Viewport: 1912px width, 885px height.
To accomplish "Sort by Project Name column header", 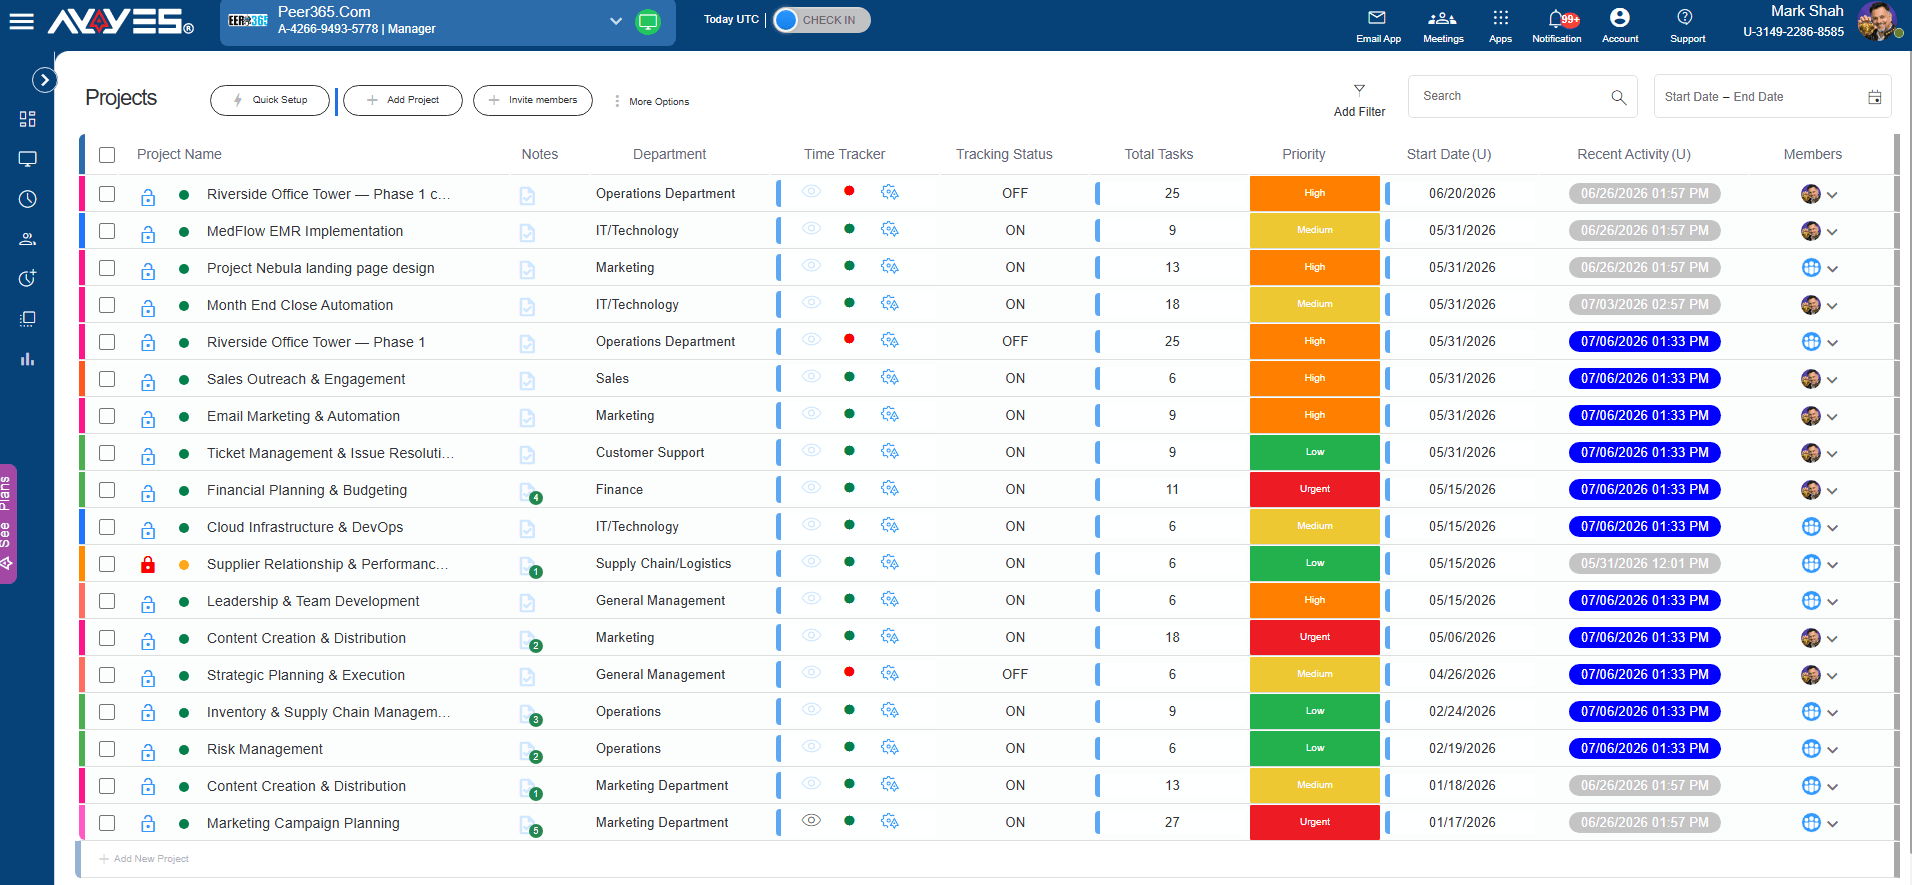I will pos(179,154).
